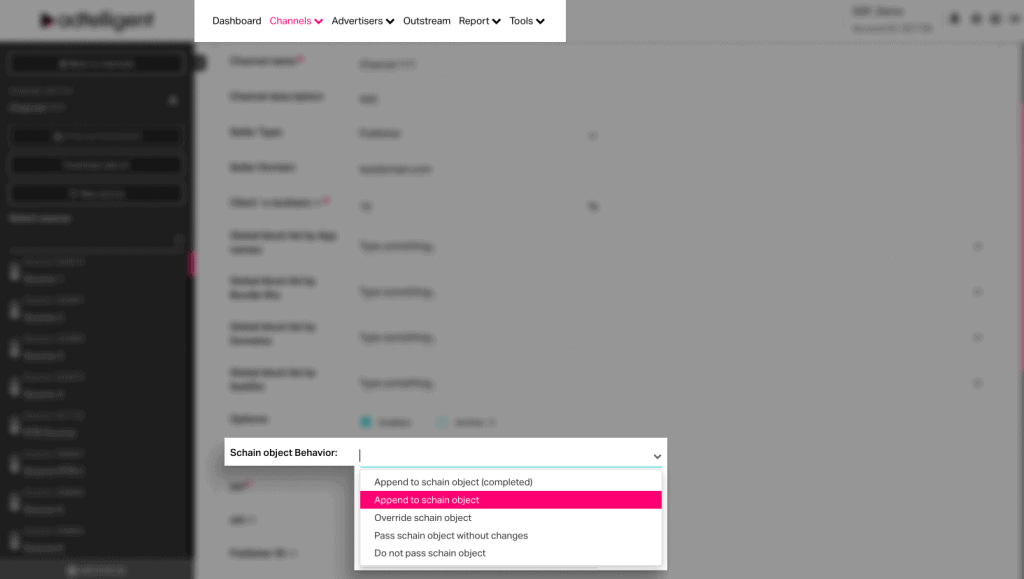Tick the second checkbox in the Options row
This screenshot has height=579, width=1024.
click(442, 422)
